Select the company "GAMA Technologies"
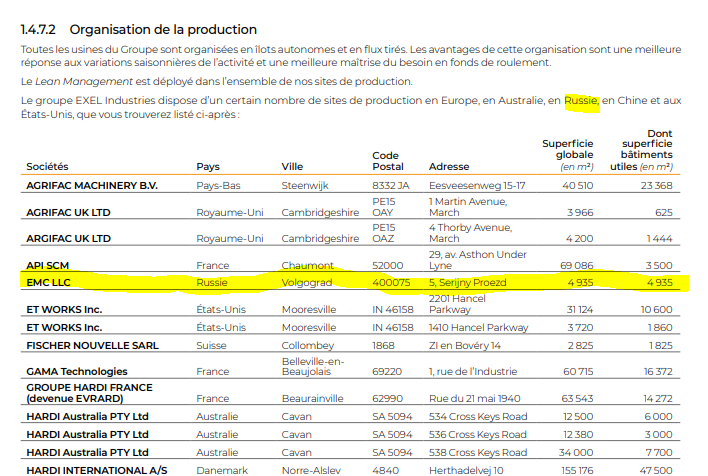 pos(77,372)
